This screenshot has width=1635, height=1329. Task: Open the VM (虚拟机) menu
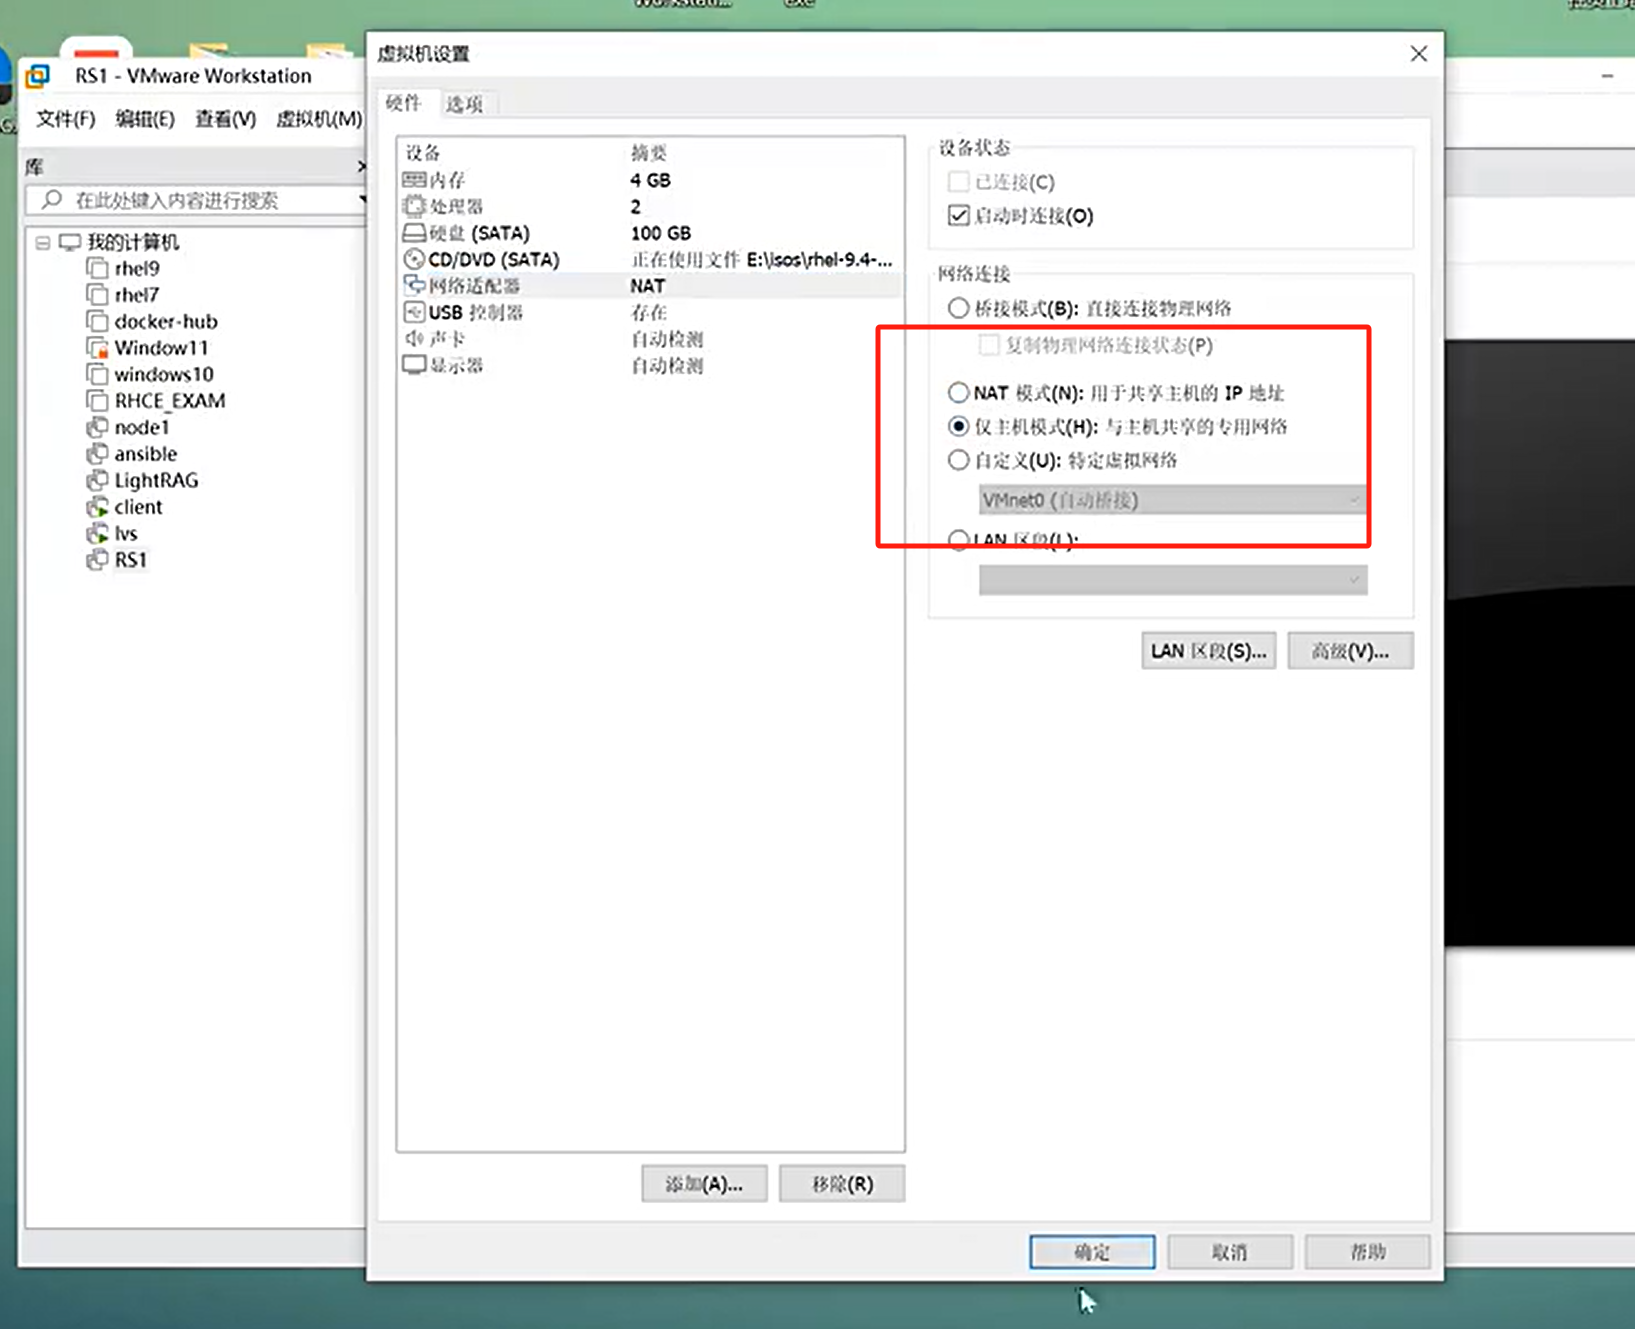[x=319, y=119]
